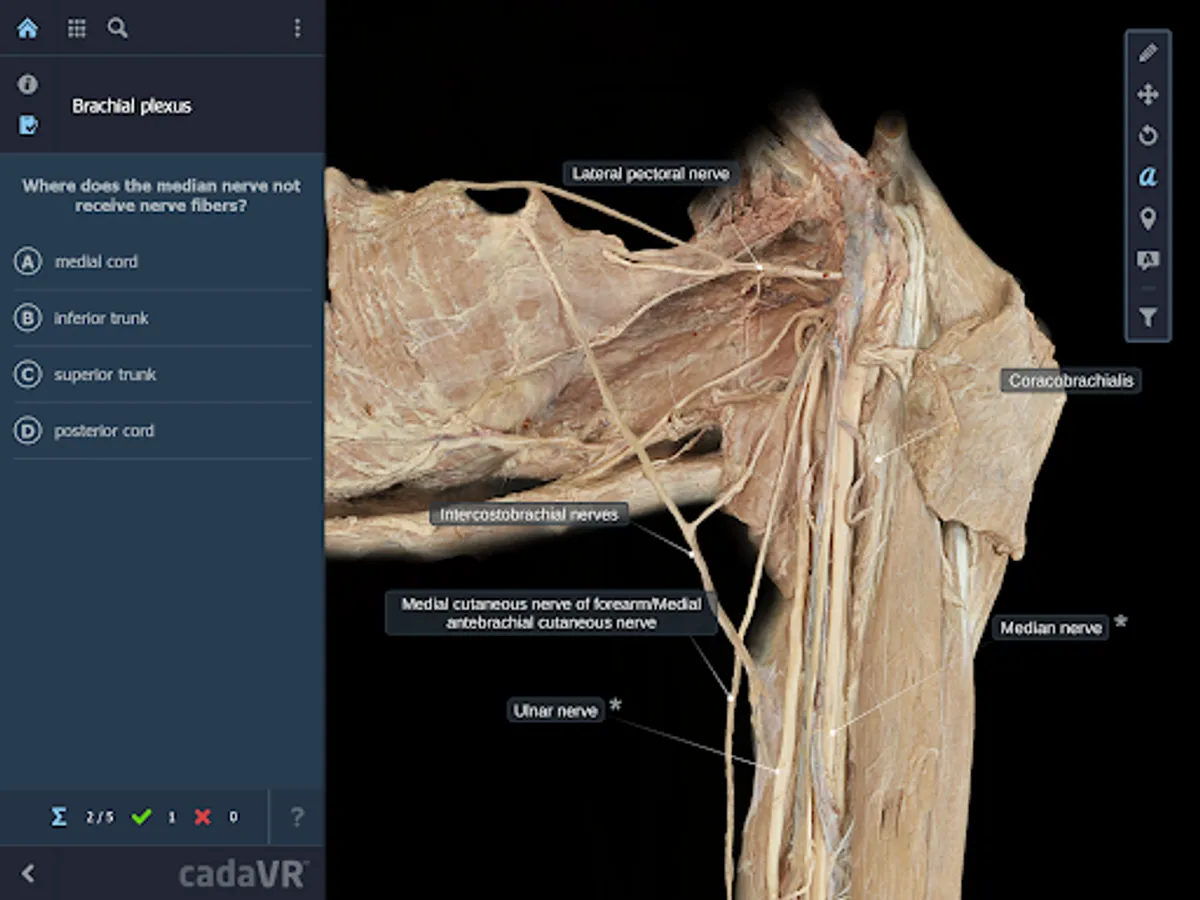
Task: Click the hint question mark button
Action: pos(296,817)
